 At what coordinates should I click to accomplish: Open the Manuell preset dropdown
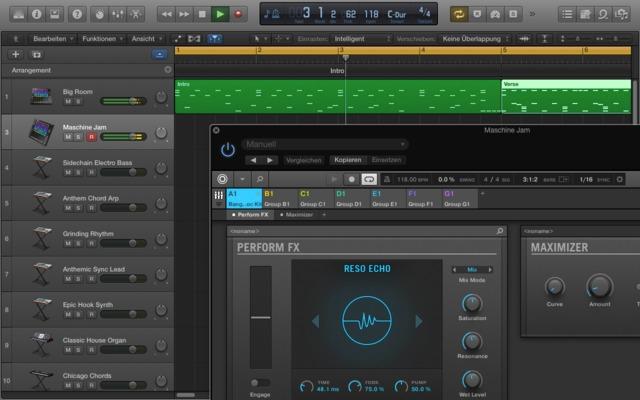(x=325, y=144)
